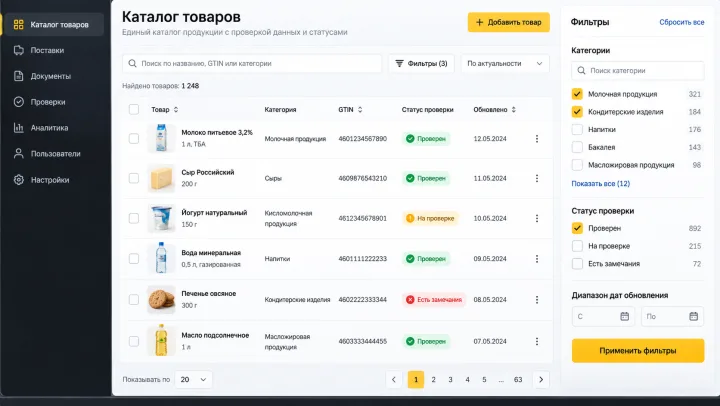Image resolution: width=720 pixels, height=406 pixels.
Task: Check Есть замечания status filter
Action: [x=577, y=264]
